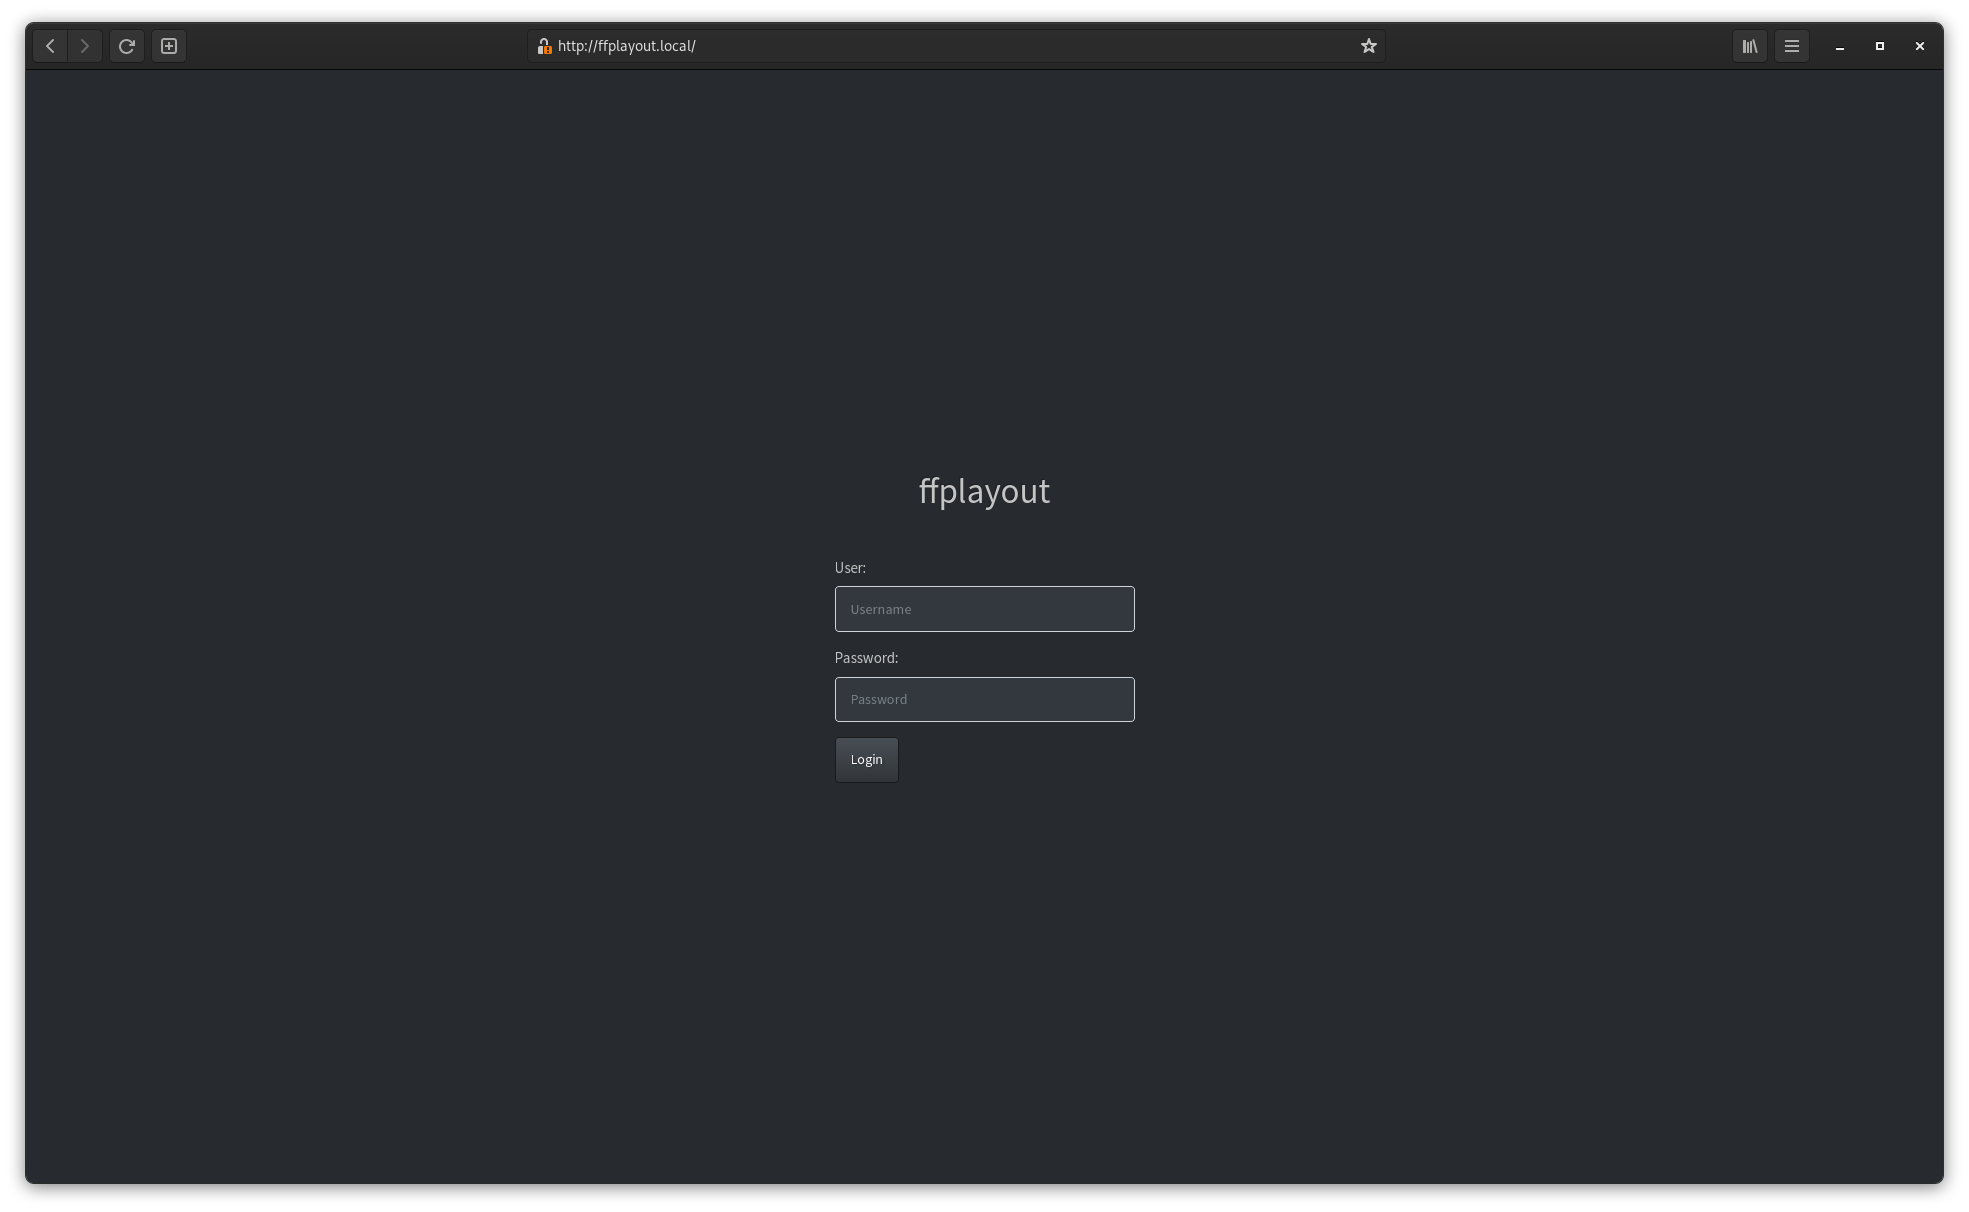The image size is (1969, 1212).
Task: Open a new tab
Action: 169,46
